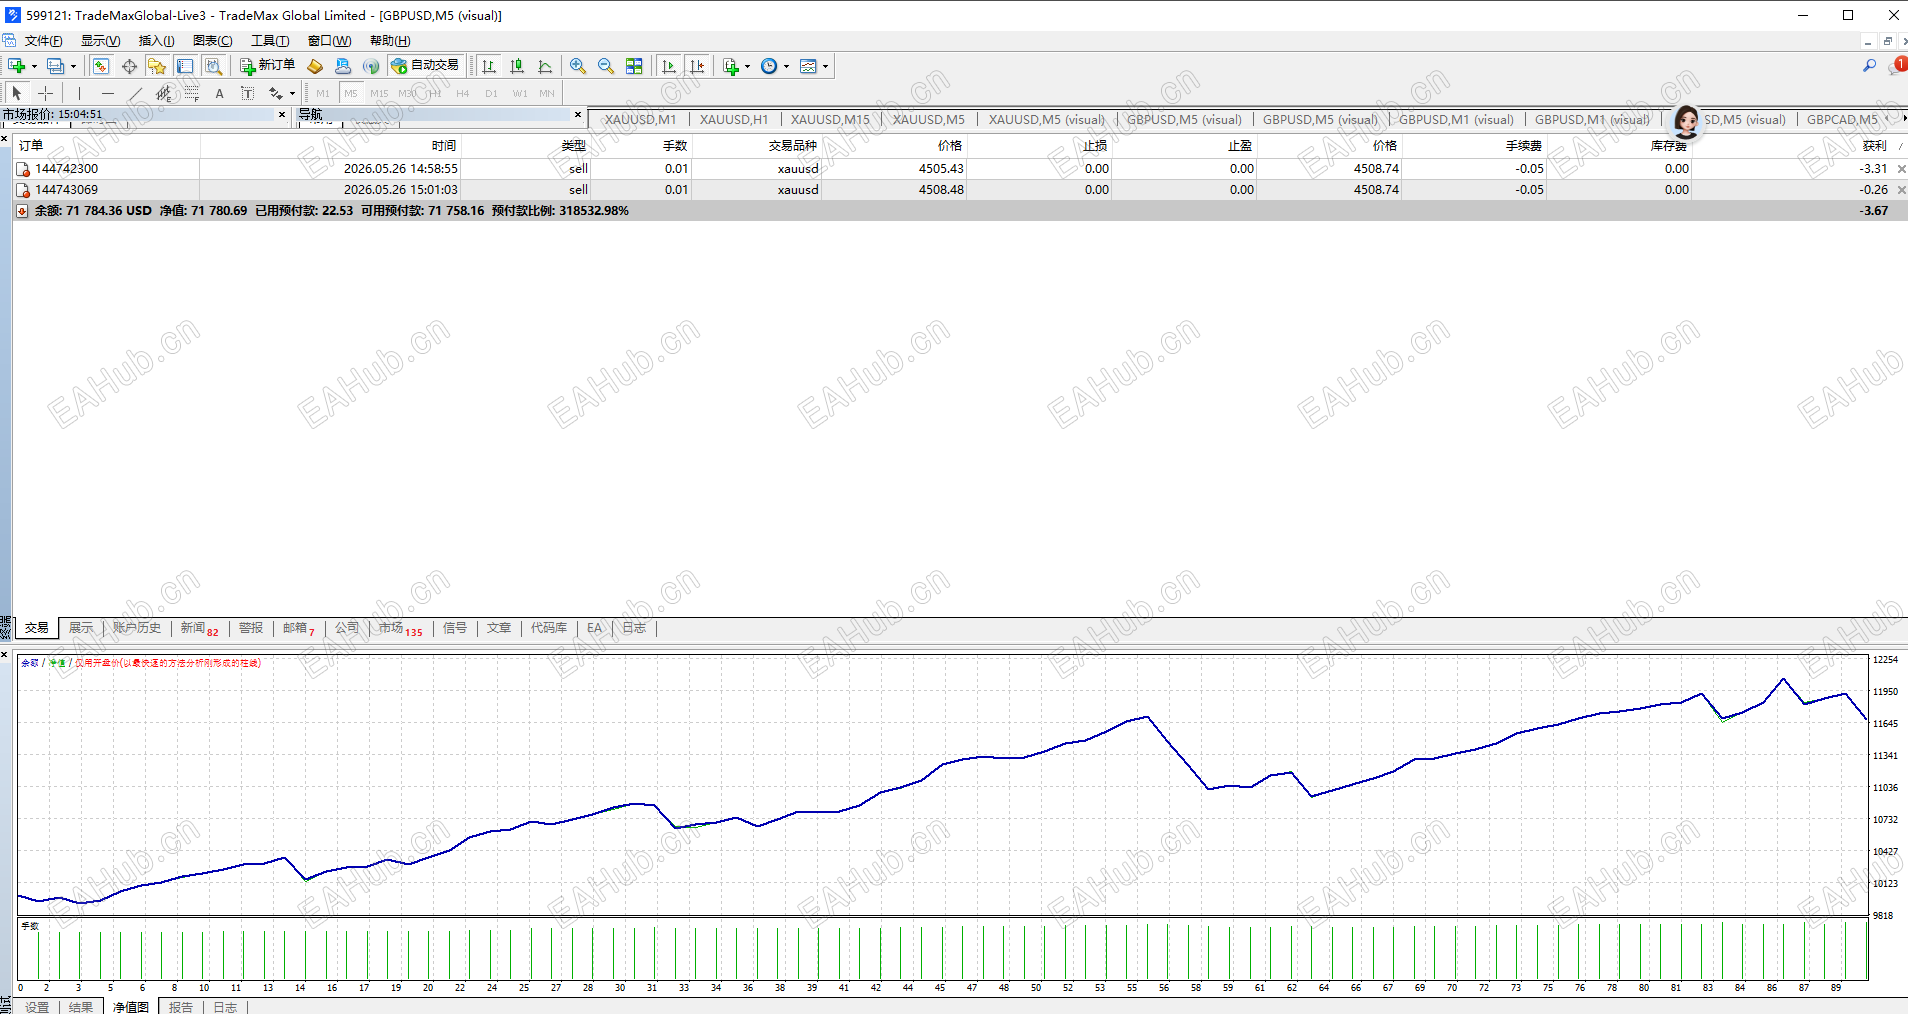Open the 工具(T) menu
This screenshot has height=1014, width=1908.
point(270,41)
